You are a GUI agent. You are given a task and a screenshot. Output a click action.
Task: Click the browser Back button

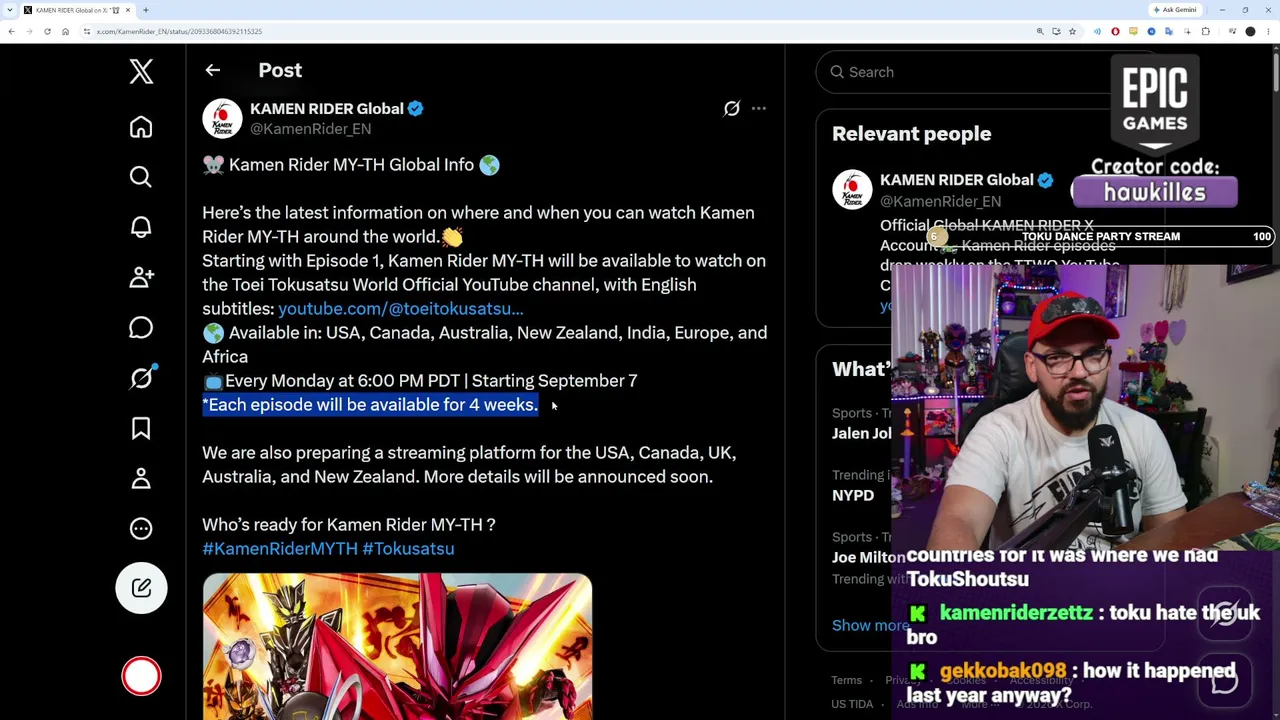pyautogui.click(x=11, y=32)
